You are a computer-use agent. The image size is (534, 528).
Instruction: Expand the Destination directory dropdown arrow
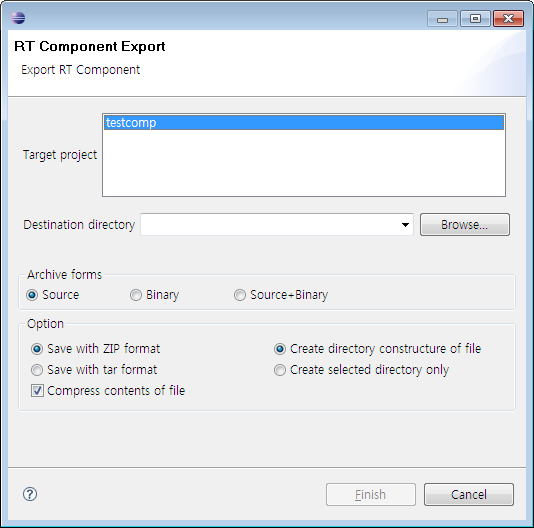pos(405,225)
